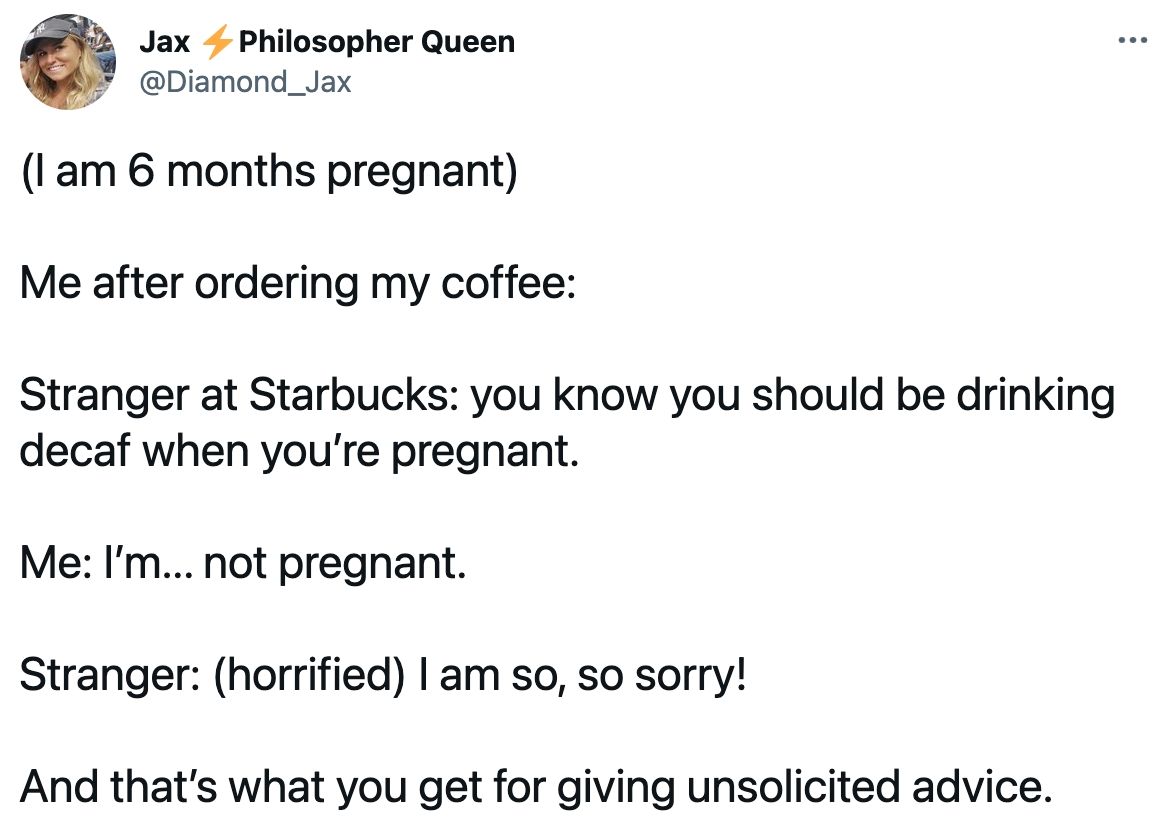Click the final line about unsolicited advice

[536, 787]
